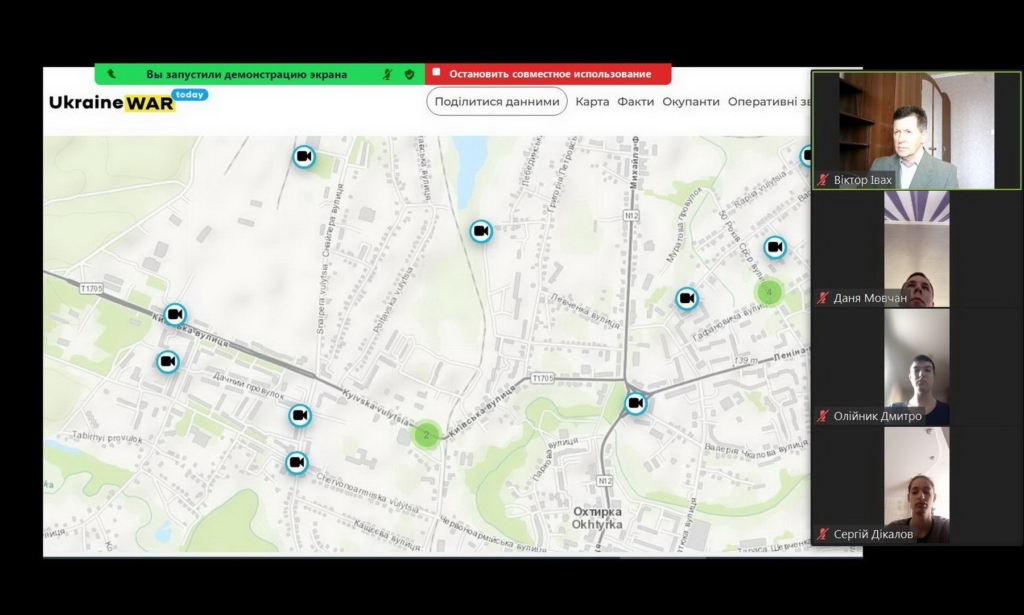Screen dimensions: 1024x615
Task: Expand the green cluster marker labeled 4
Action: [768, 292]
